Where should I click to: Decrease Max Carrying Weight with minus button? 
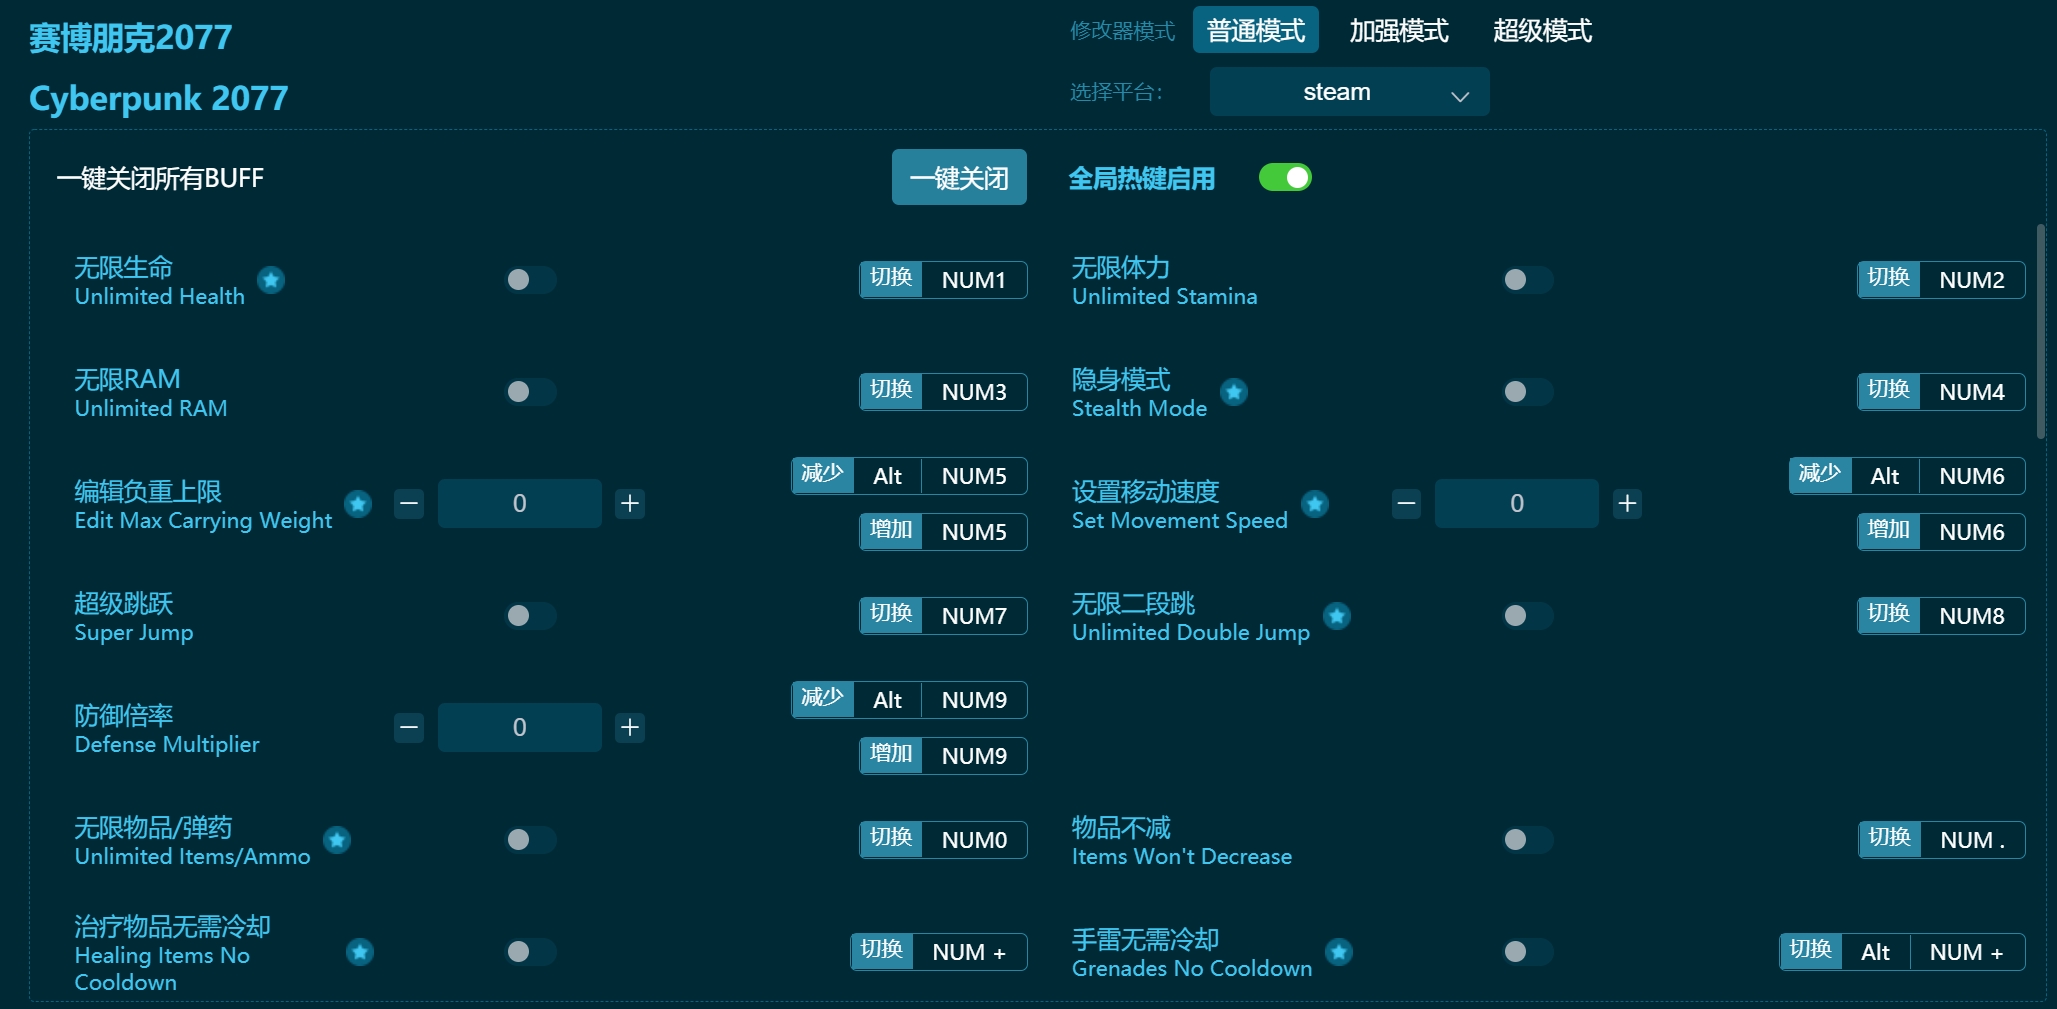tap(408, 503)
